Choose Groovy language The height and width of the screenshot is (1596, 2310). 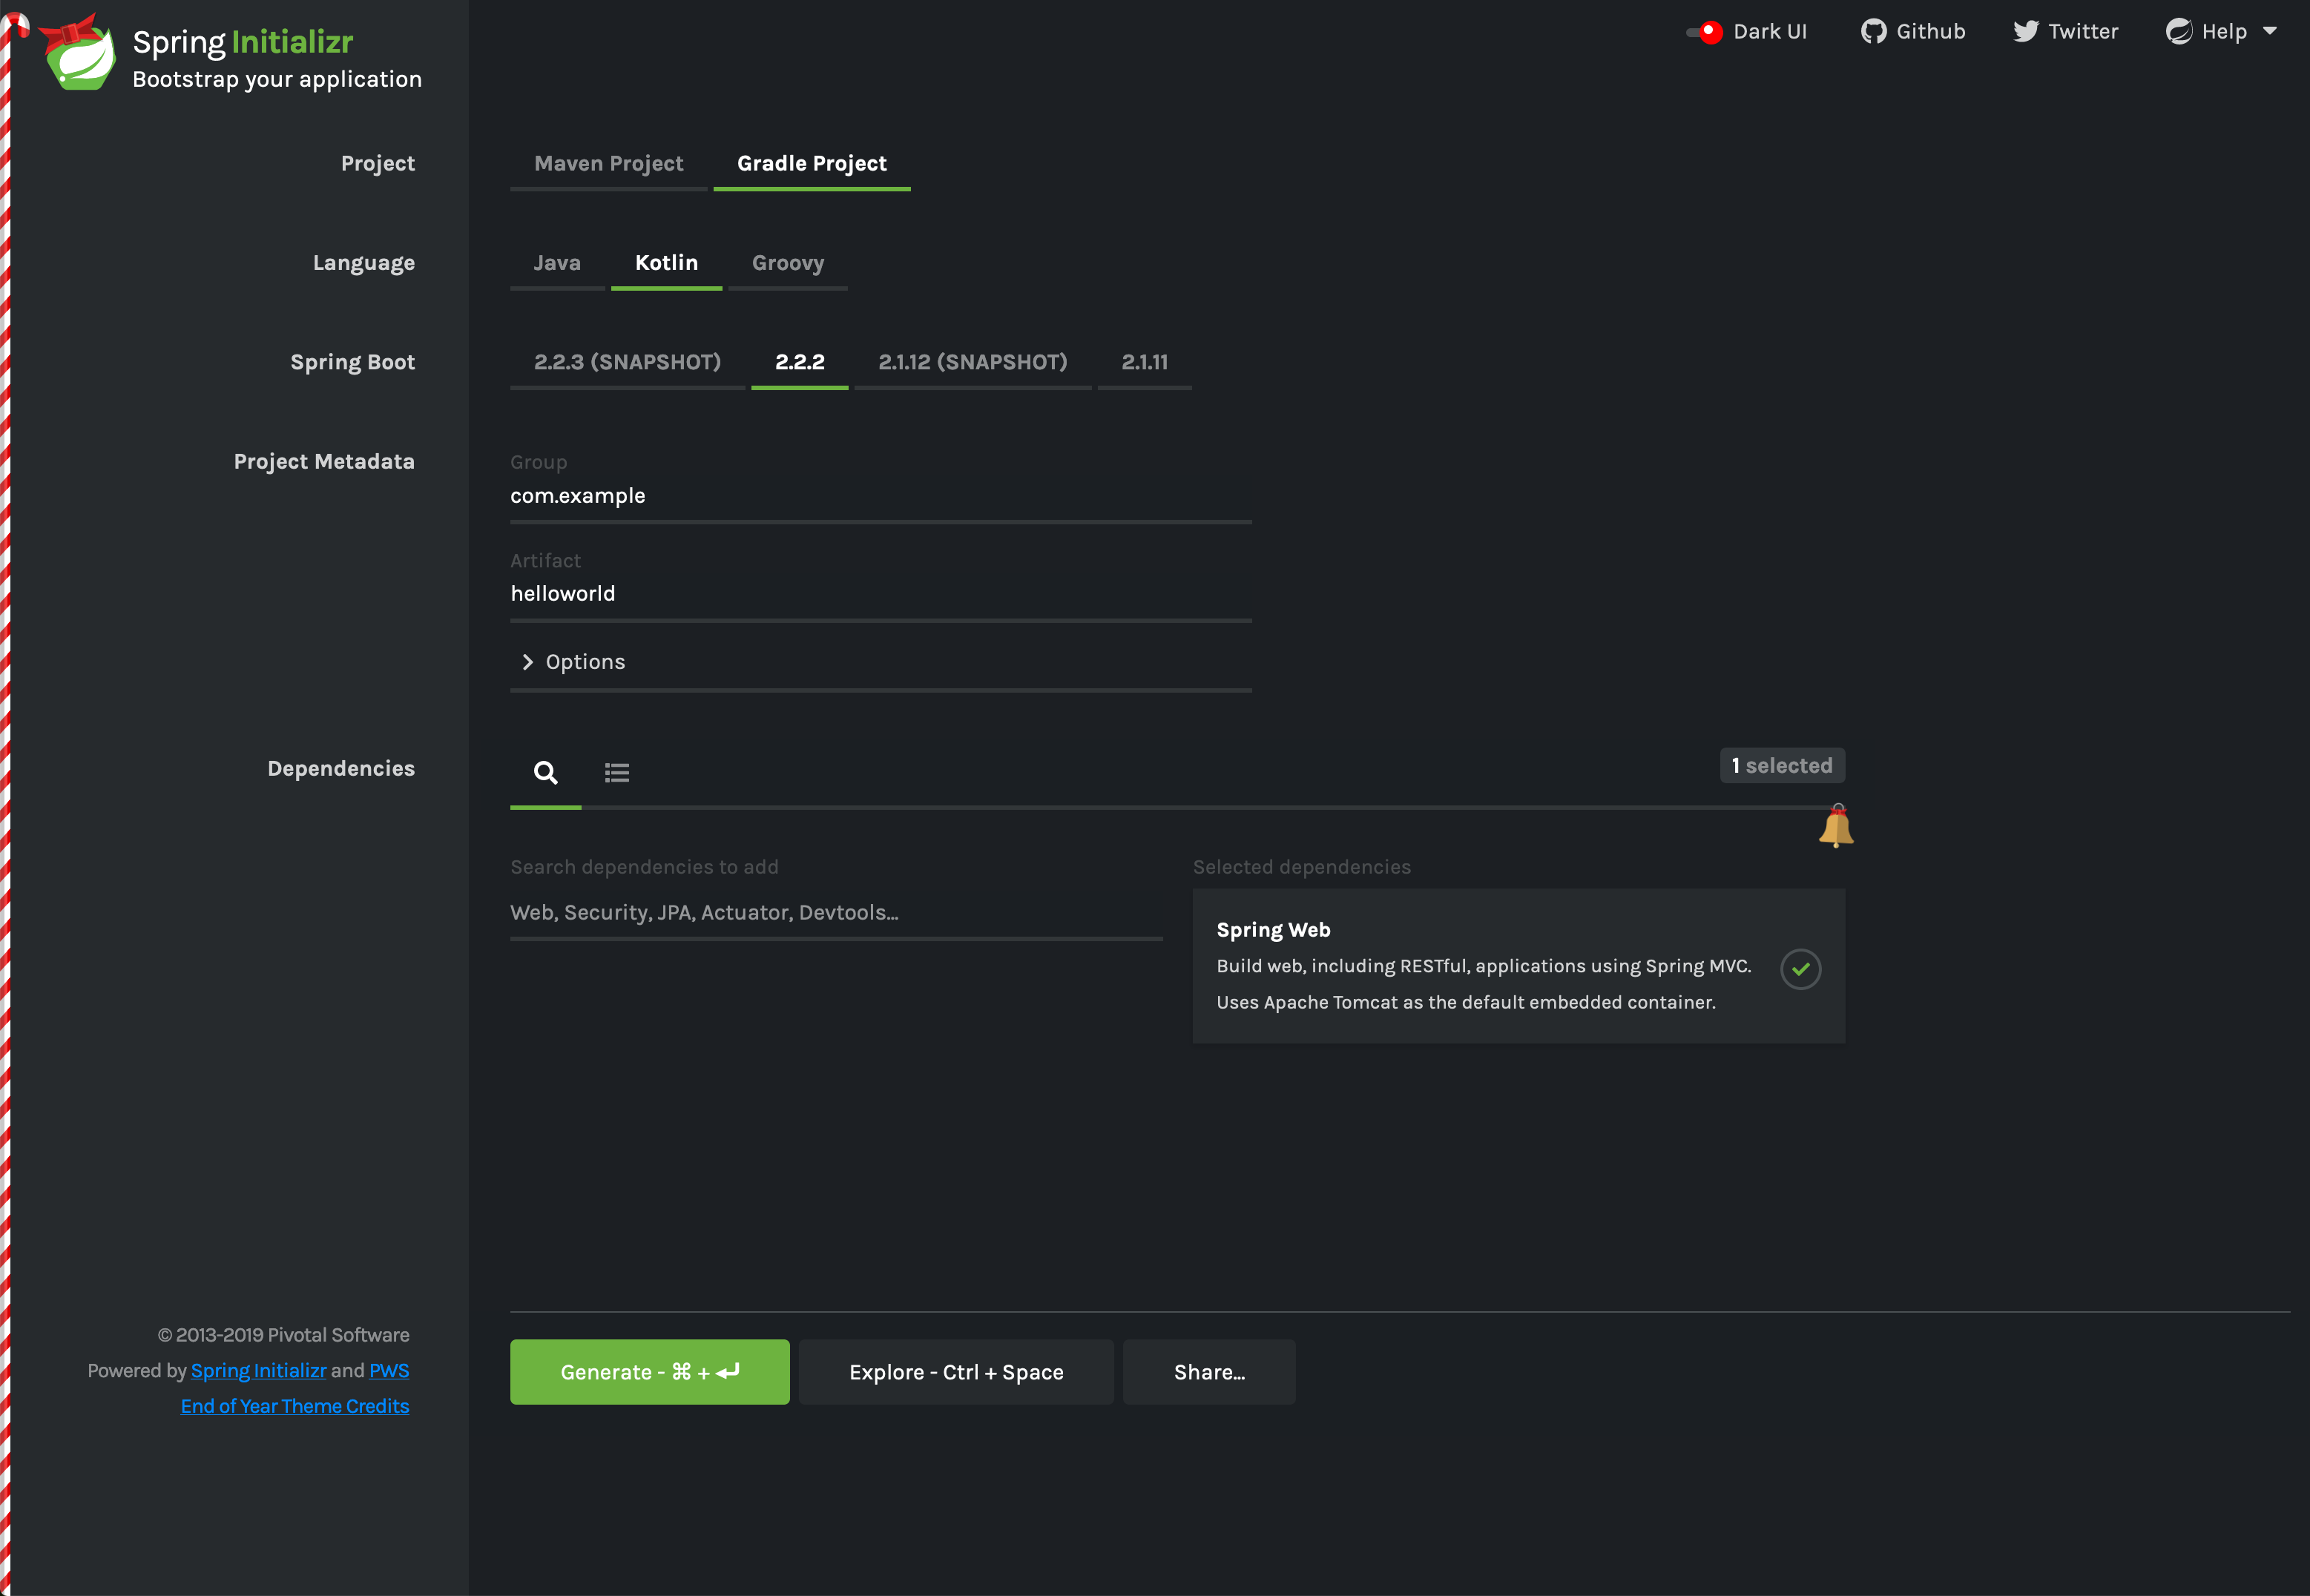tap(788, 263)
